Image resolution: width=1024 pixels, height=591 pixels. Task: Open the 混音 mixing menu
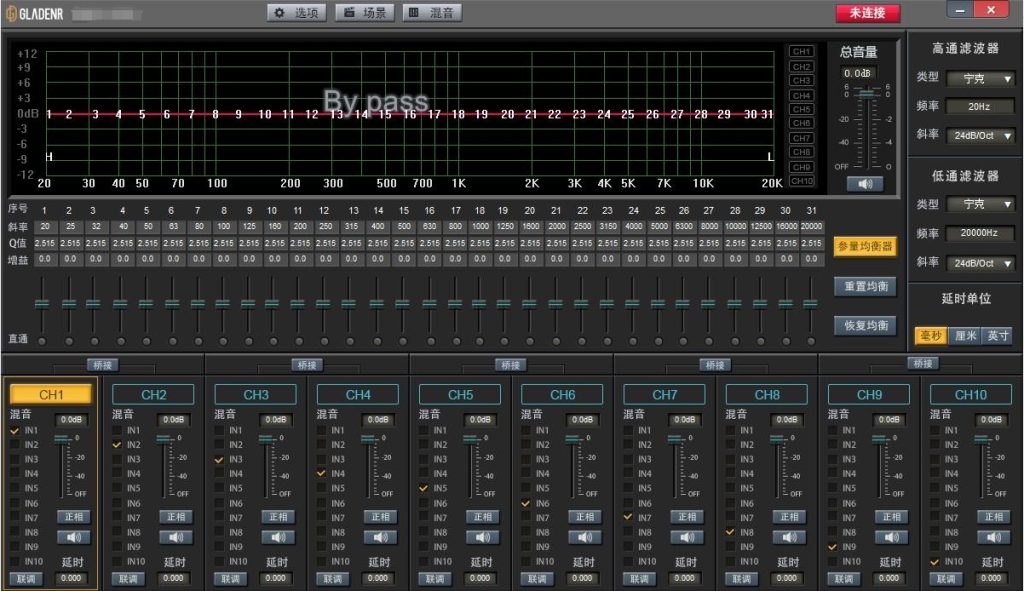[432, 13]
